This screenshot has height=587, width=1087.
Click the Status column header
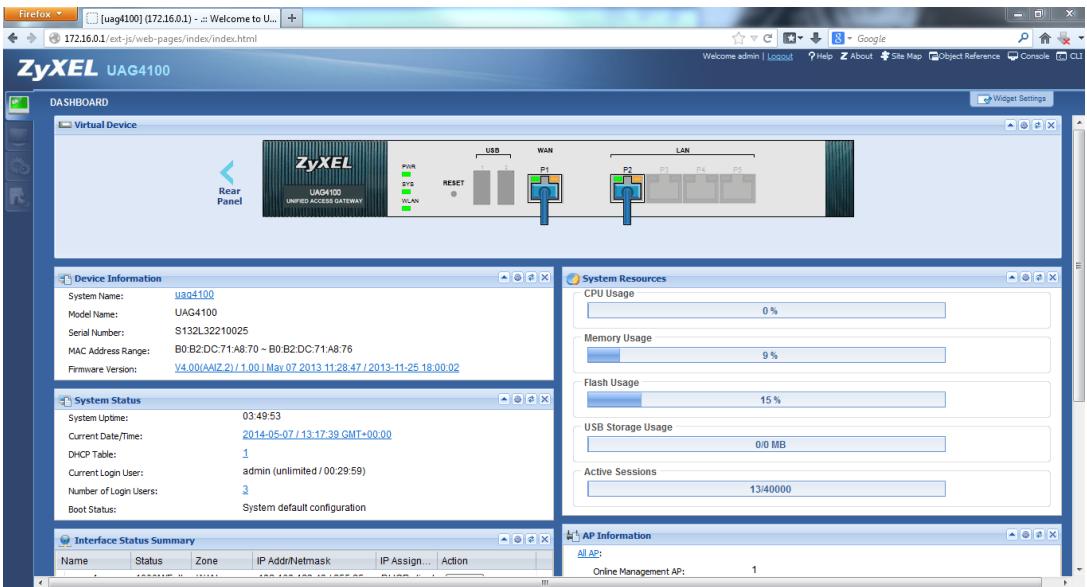click(x=160, y=561)
